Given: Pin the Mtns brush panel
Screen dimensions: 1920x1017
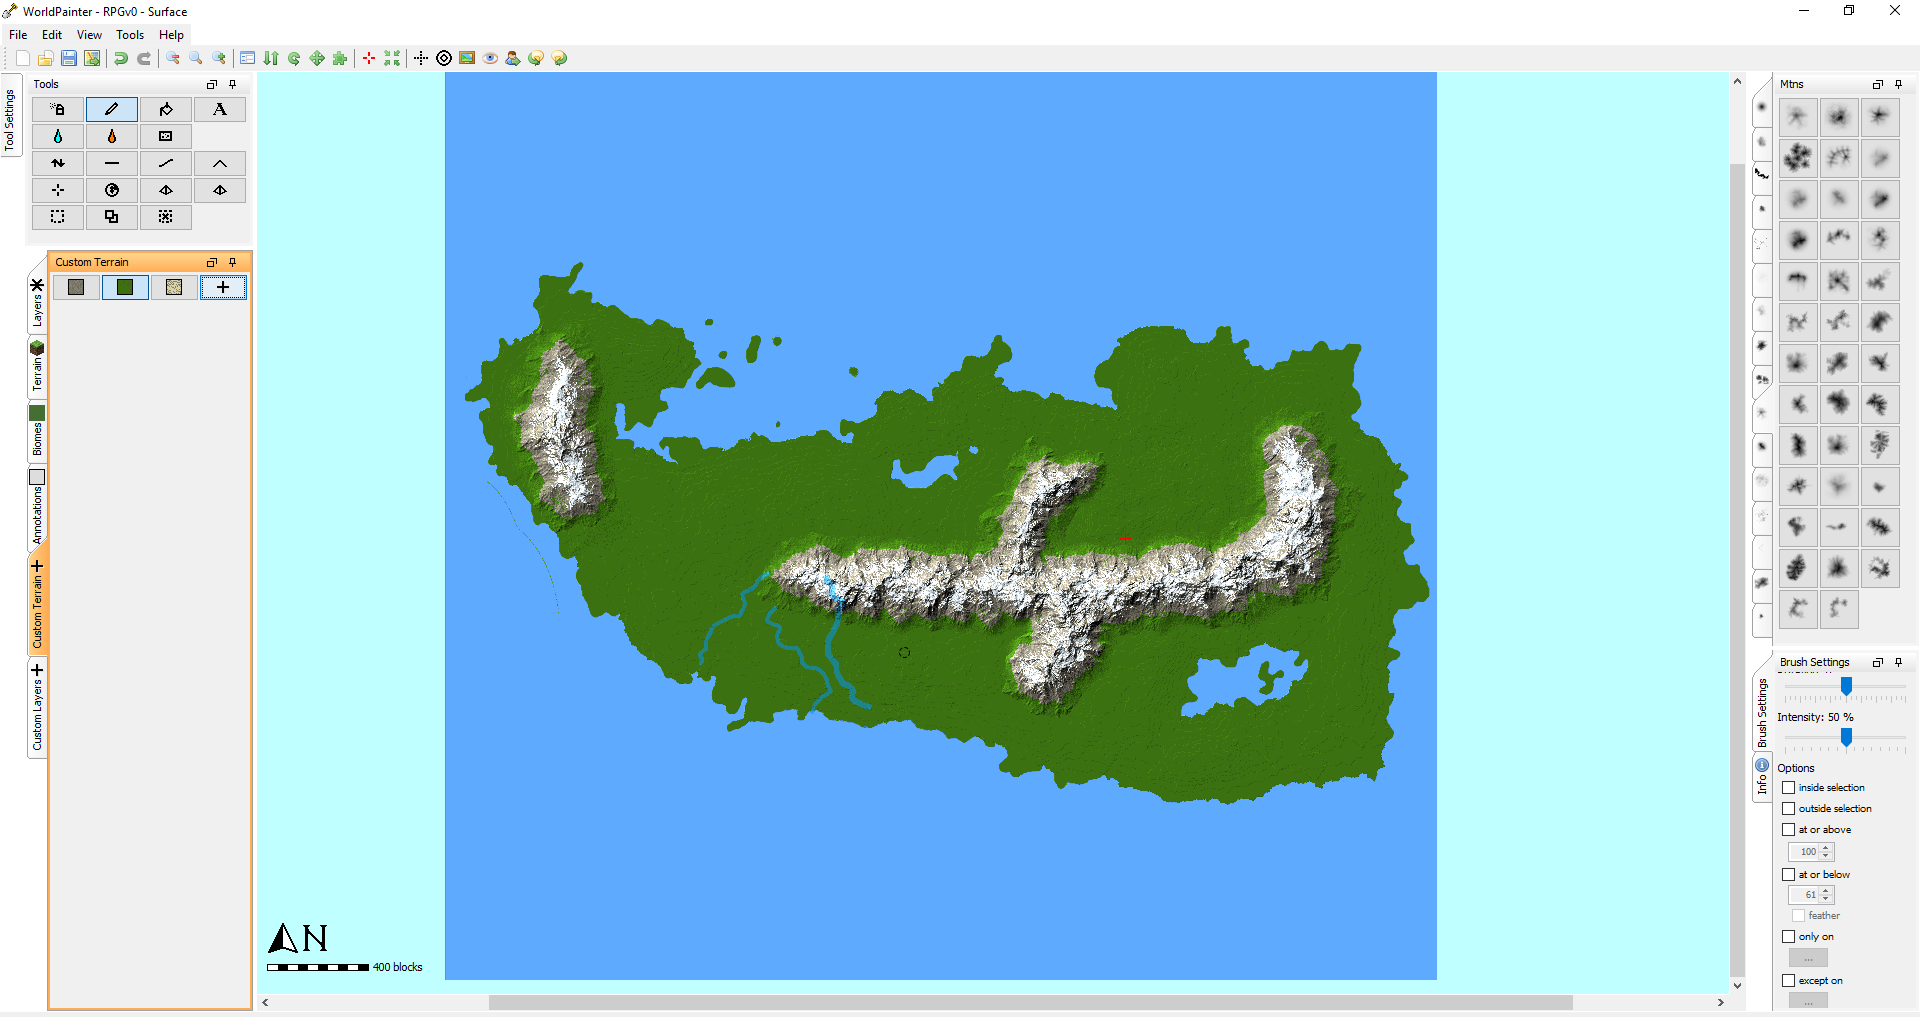Looking at the screenshot, I should click(x=1899, y=85).
